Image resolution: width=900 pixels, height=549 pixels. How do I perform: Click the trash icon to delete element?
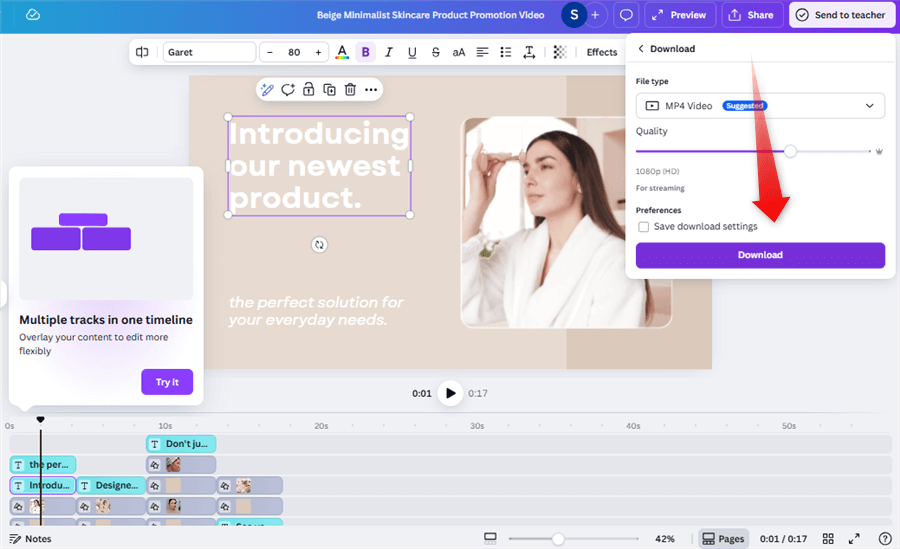(x=350, y=90)
